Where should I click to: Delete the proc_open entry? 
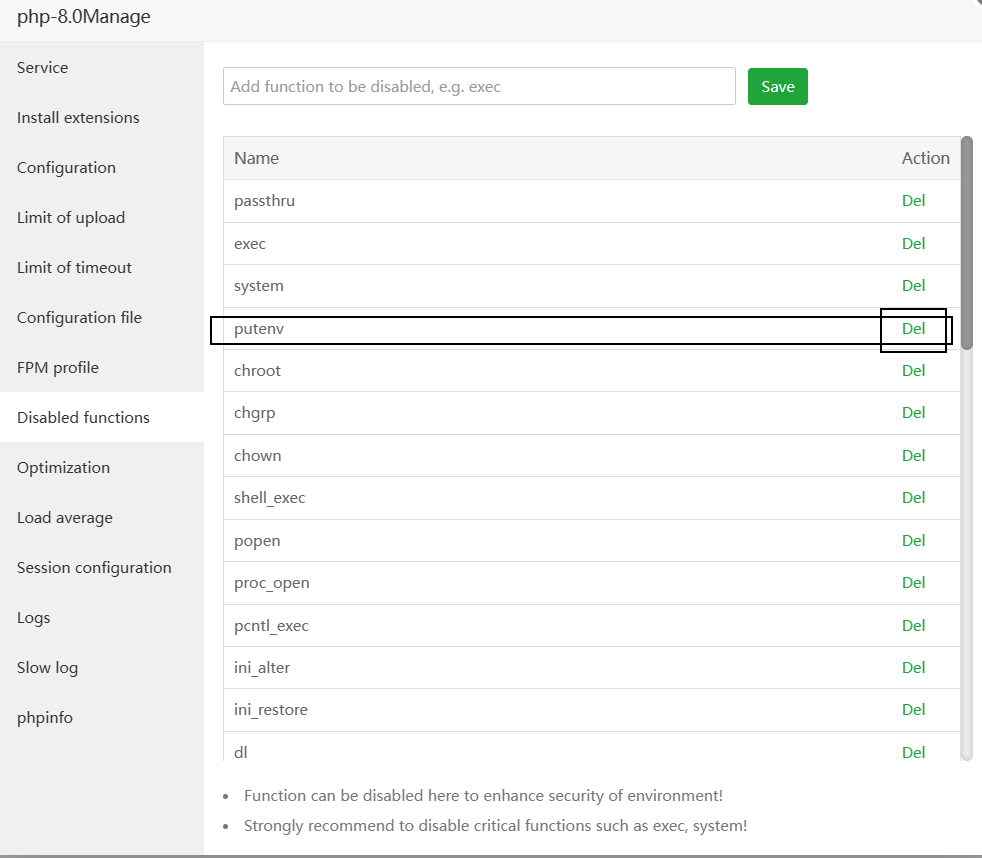tap(913, 583)
